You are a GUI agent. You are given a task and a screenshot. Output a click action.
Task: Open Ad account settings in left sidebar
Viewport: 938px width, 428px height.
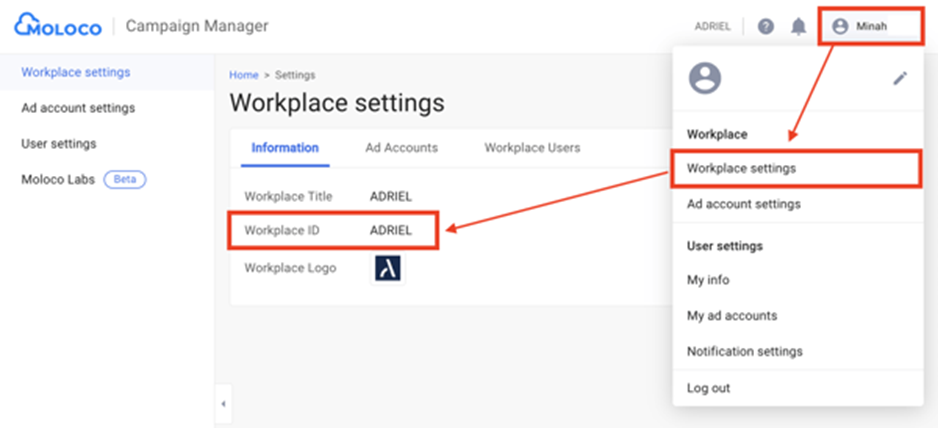tap(78, 108)
